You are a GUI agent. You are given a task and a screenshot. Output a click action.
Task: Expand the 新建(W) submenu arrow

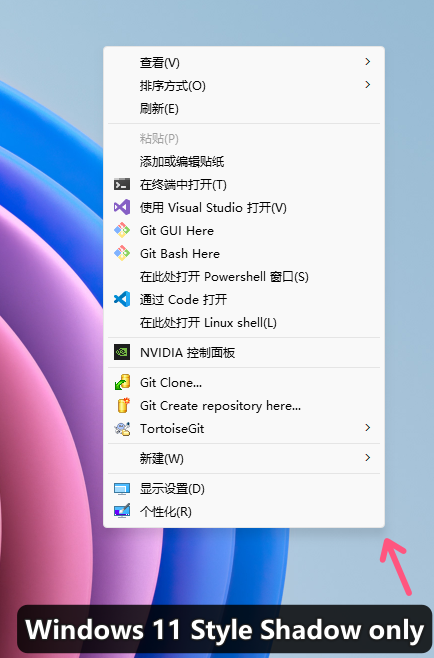(368, 458)
